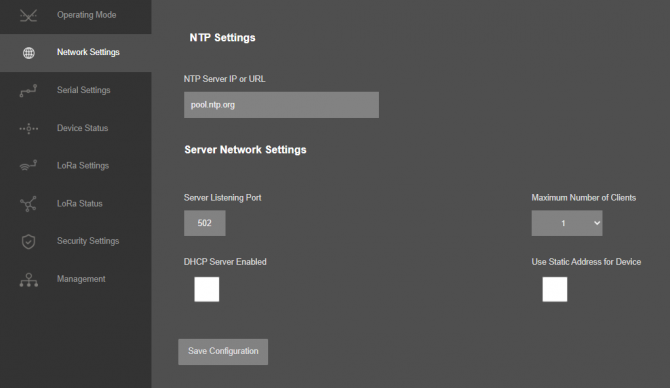Click the NTP Server IP or URL field
The image size is (670, 388).
(281, 105)
